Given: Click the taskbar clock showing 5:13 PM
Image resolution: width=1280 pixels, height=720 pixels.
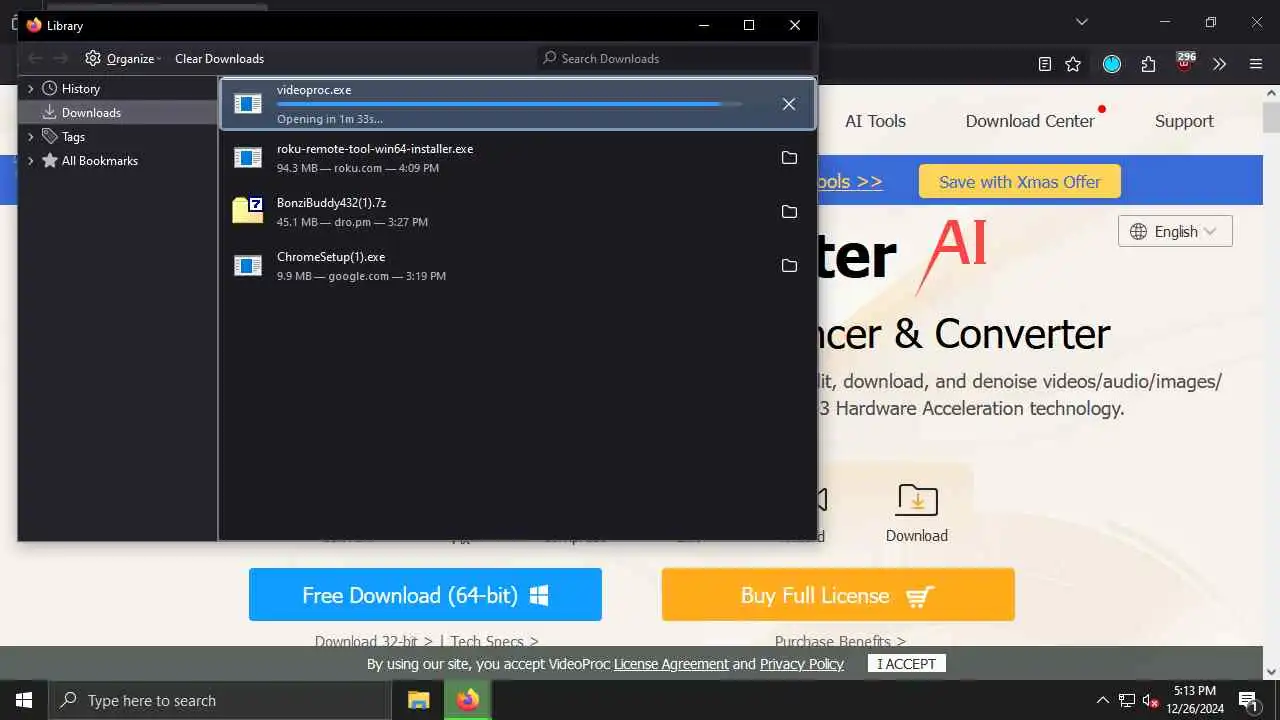Looking at the screenshot, I should pos(1194,700).
